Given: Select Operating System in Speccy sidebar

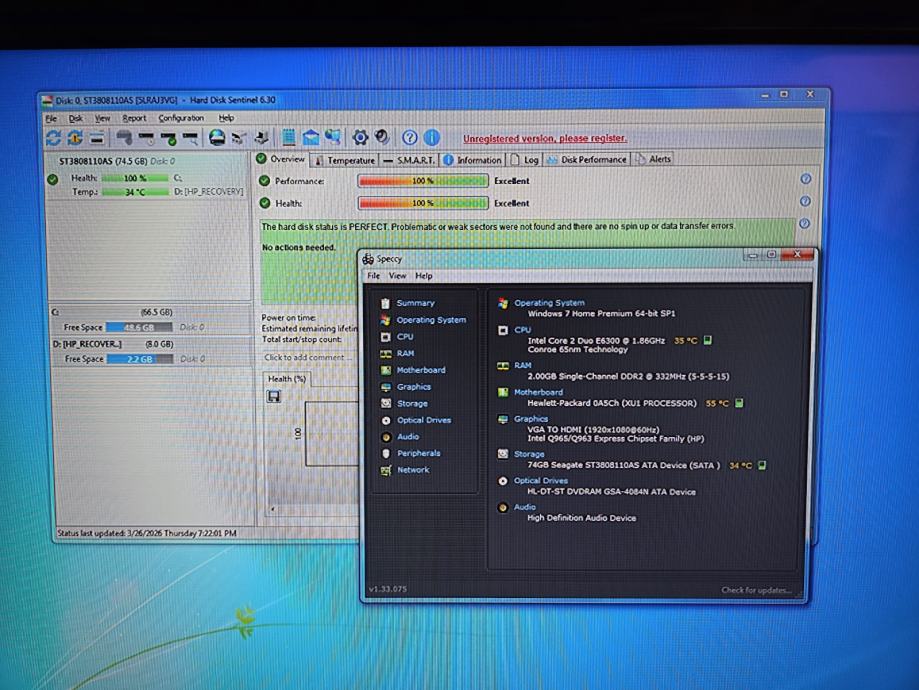Looking at the screenshot, I should tap(431, 320).
